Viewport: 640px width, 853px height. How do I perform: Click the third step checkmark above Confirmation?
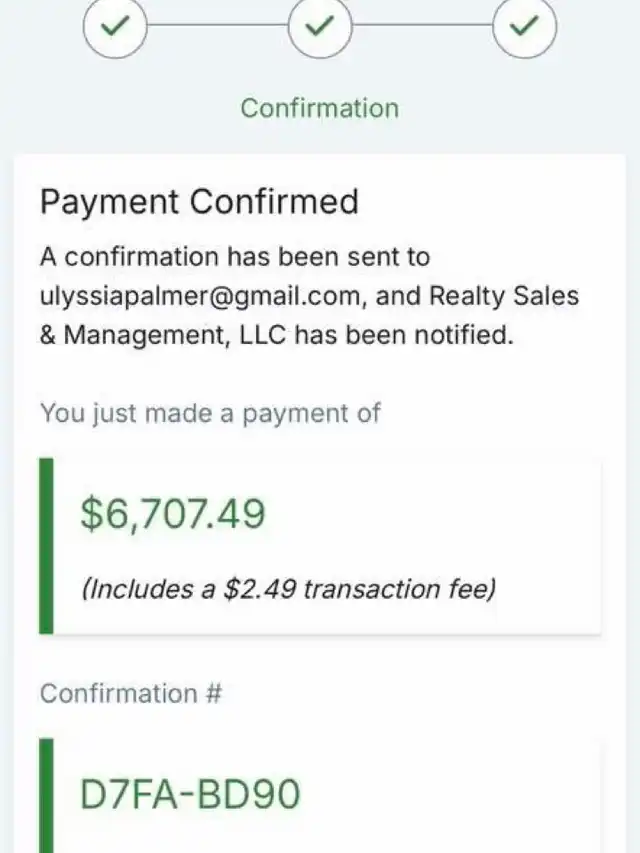[x=525, y=26]
